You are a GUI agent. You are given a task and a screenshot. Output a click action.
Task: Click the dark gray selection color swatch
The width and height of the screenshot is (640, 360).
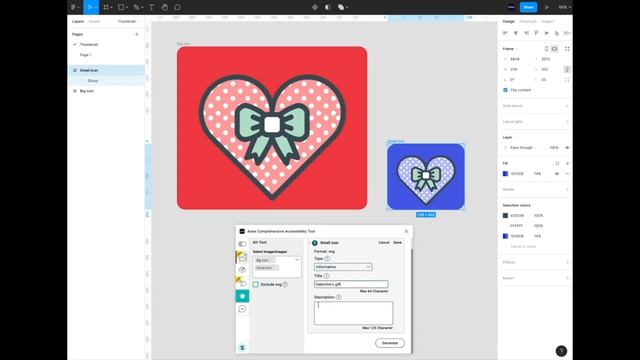[505, 216]
